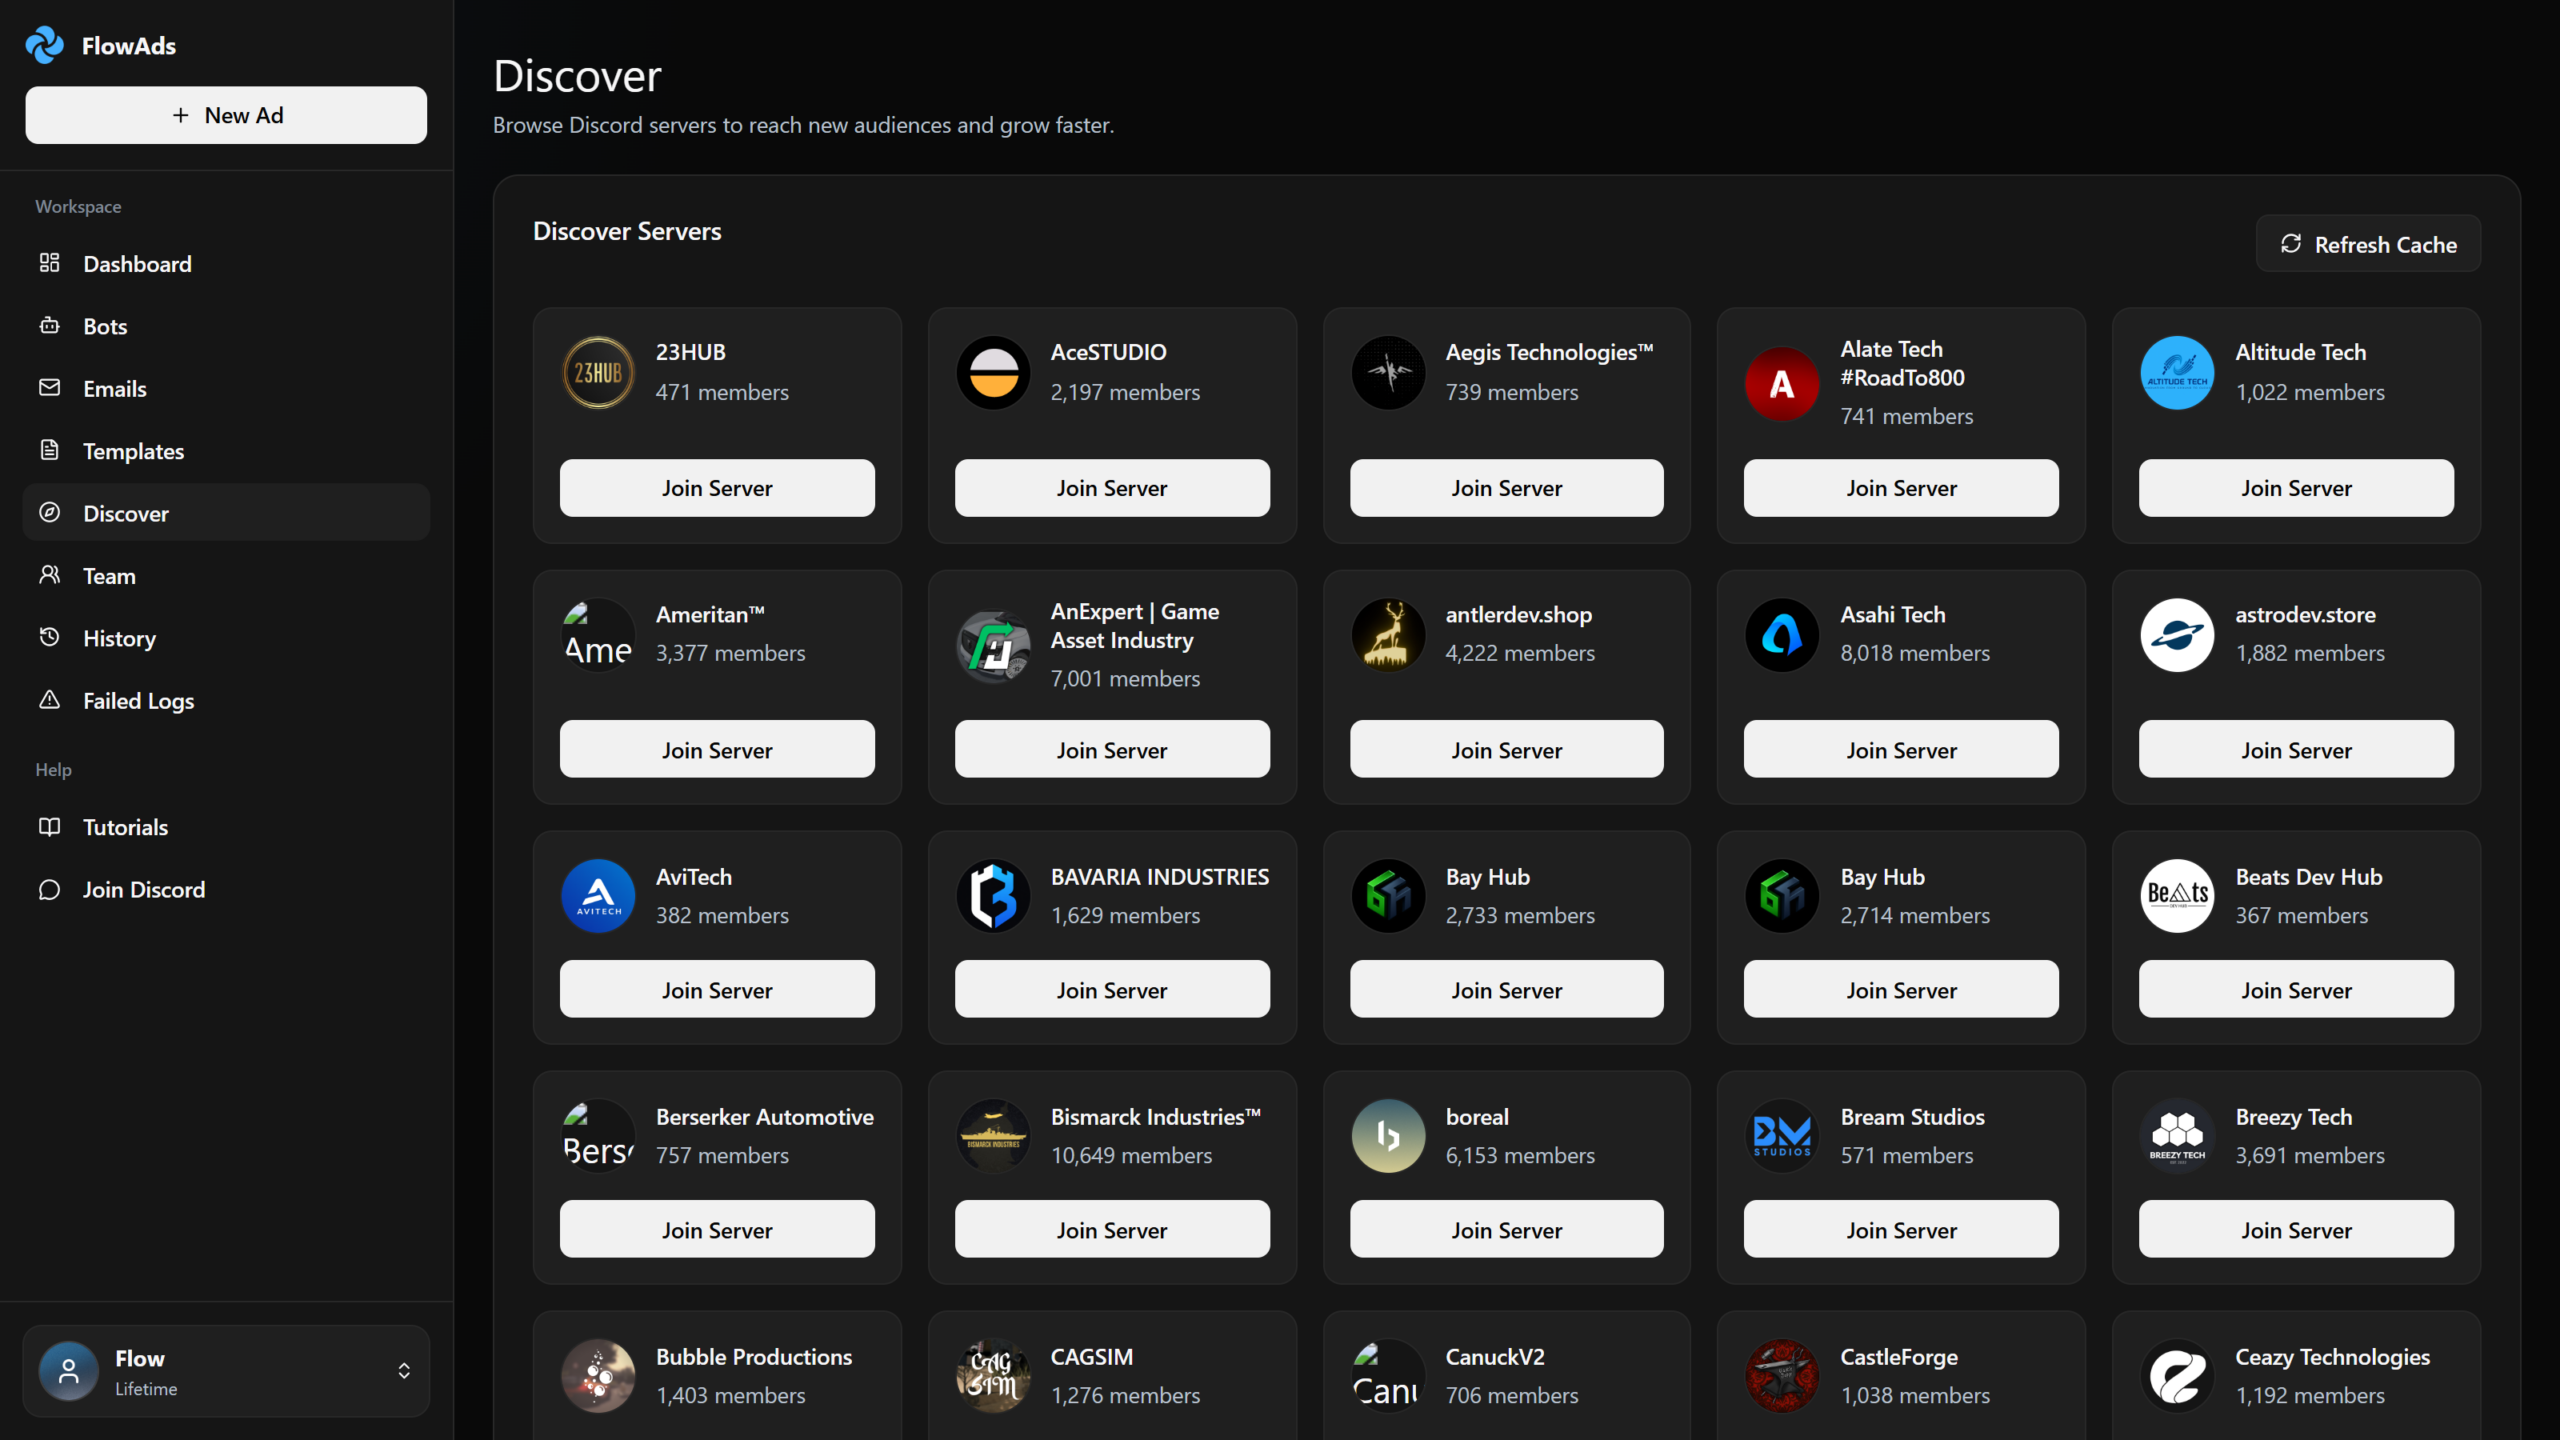Join the AceSTUDIO server
The width and height of the screenshot is (2560, 1440).
1112,488
